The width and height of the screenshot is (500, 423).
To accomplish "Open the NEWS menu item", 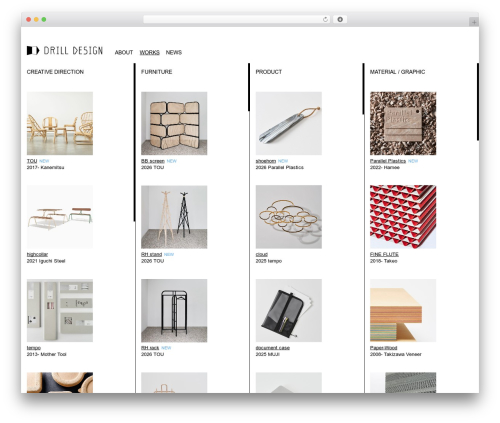I will (174, 53).
